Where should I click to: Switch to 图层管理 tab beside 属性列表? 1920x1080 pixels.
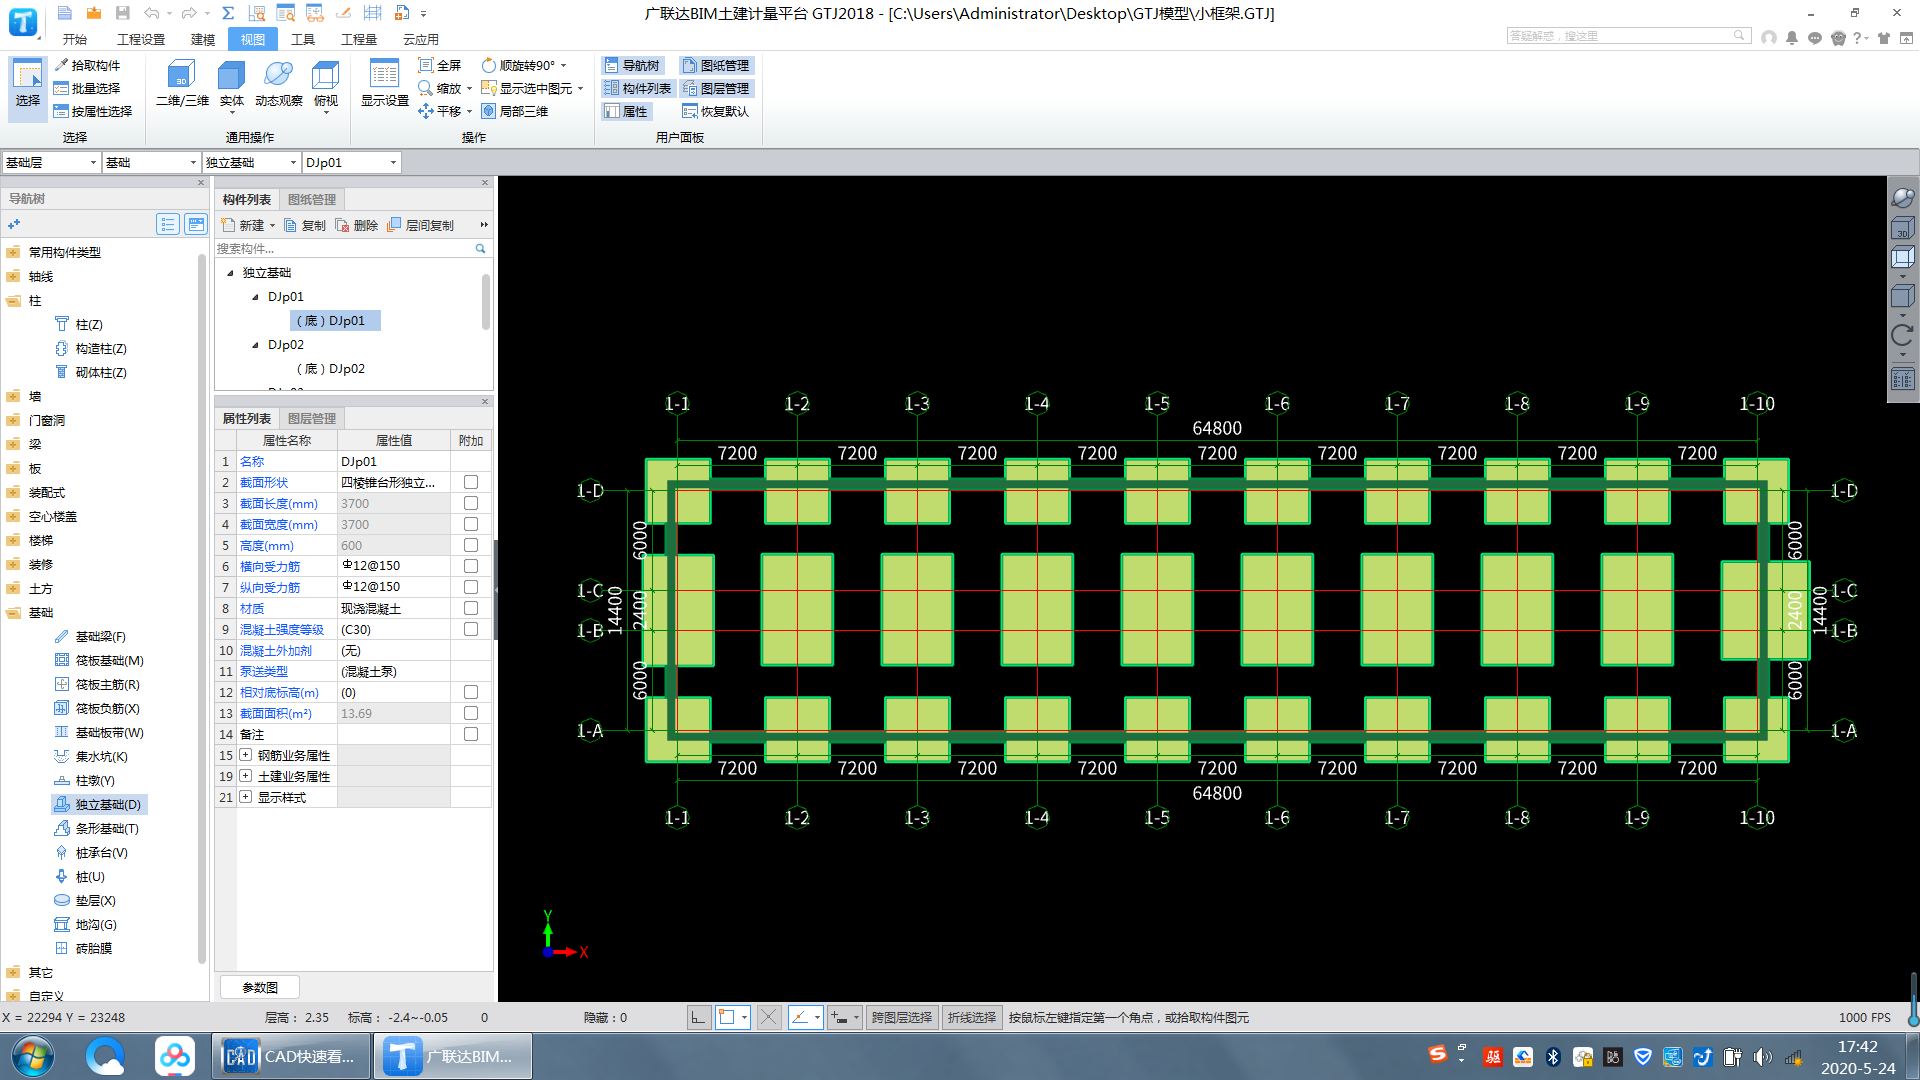pos(312,418)
